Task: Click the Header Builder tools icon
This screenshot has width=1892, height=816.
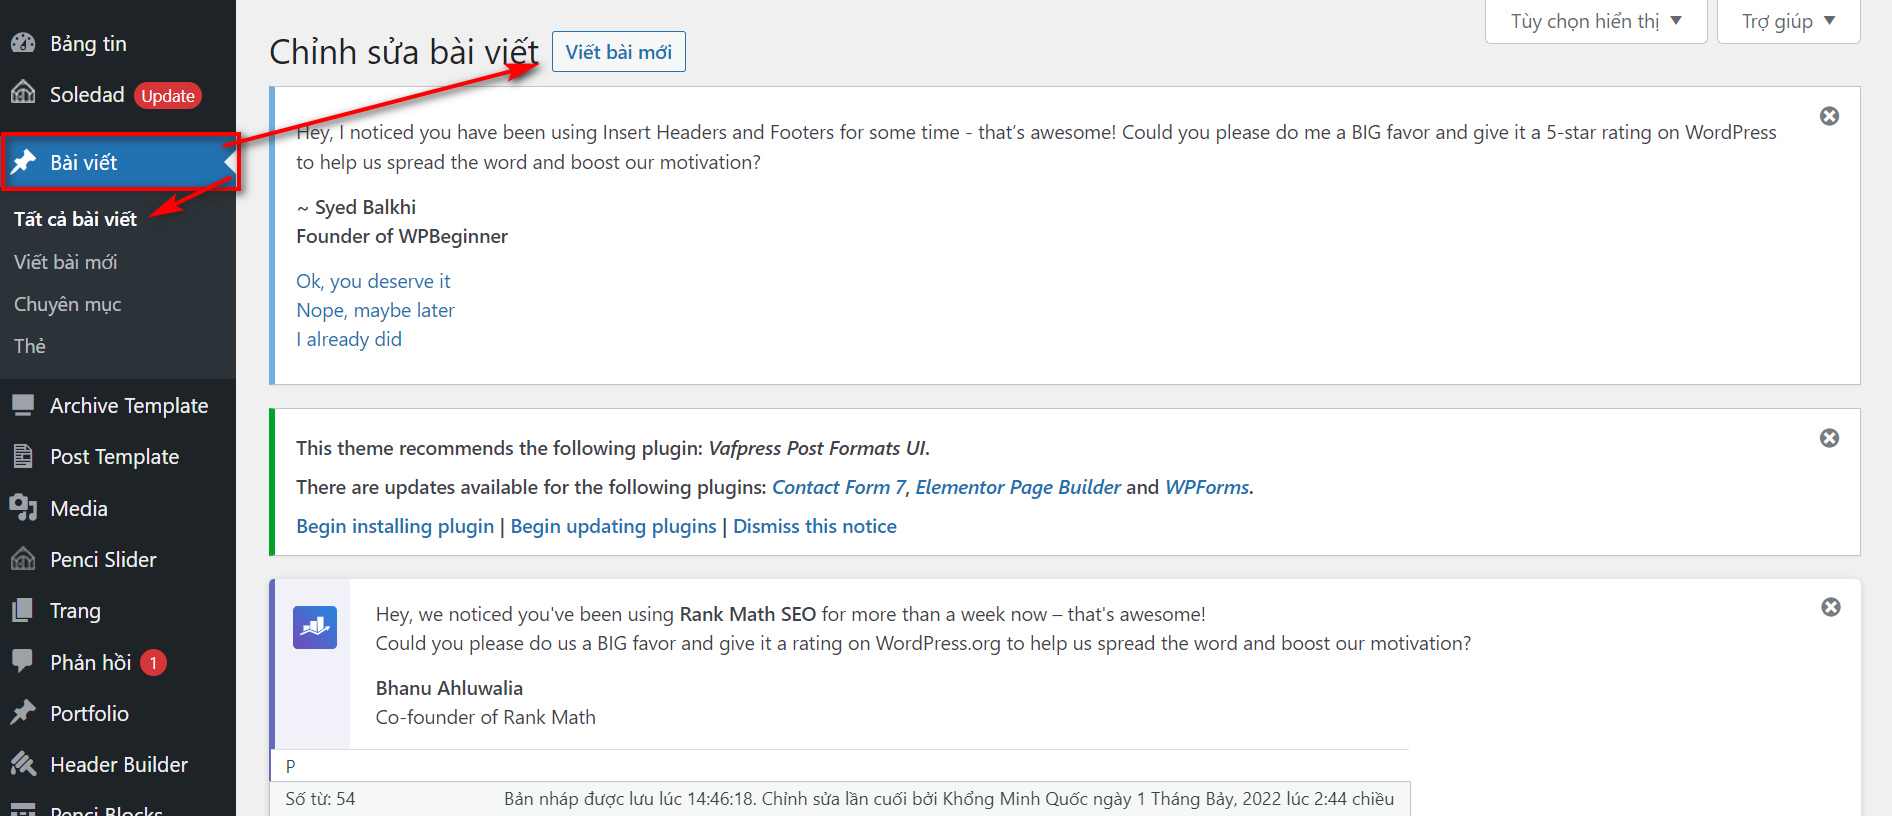Action: click(x=23, y=764)
